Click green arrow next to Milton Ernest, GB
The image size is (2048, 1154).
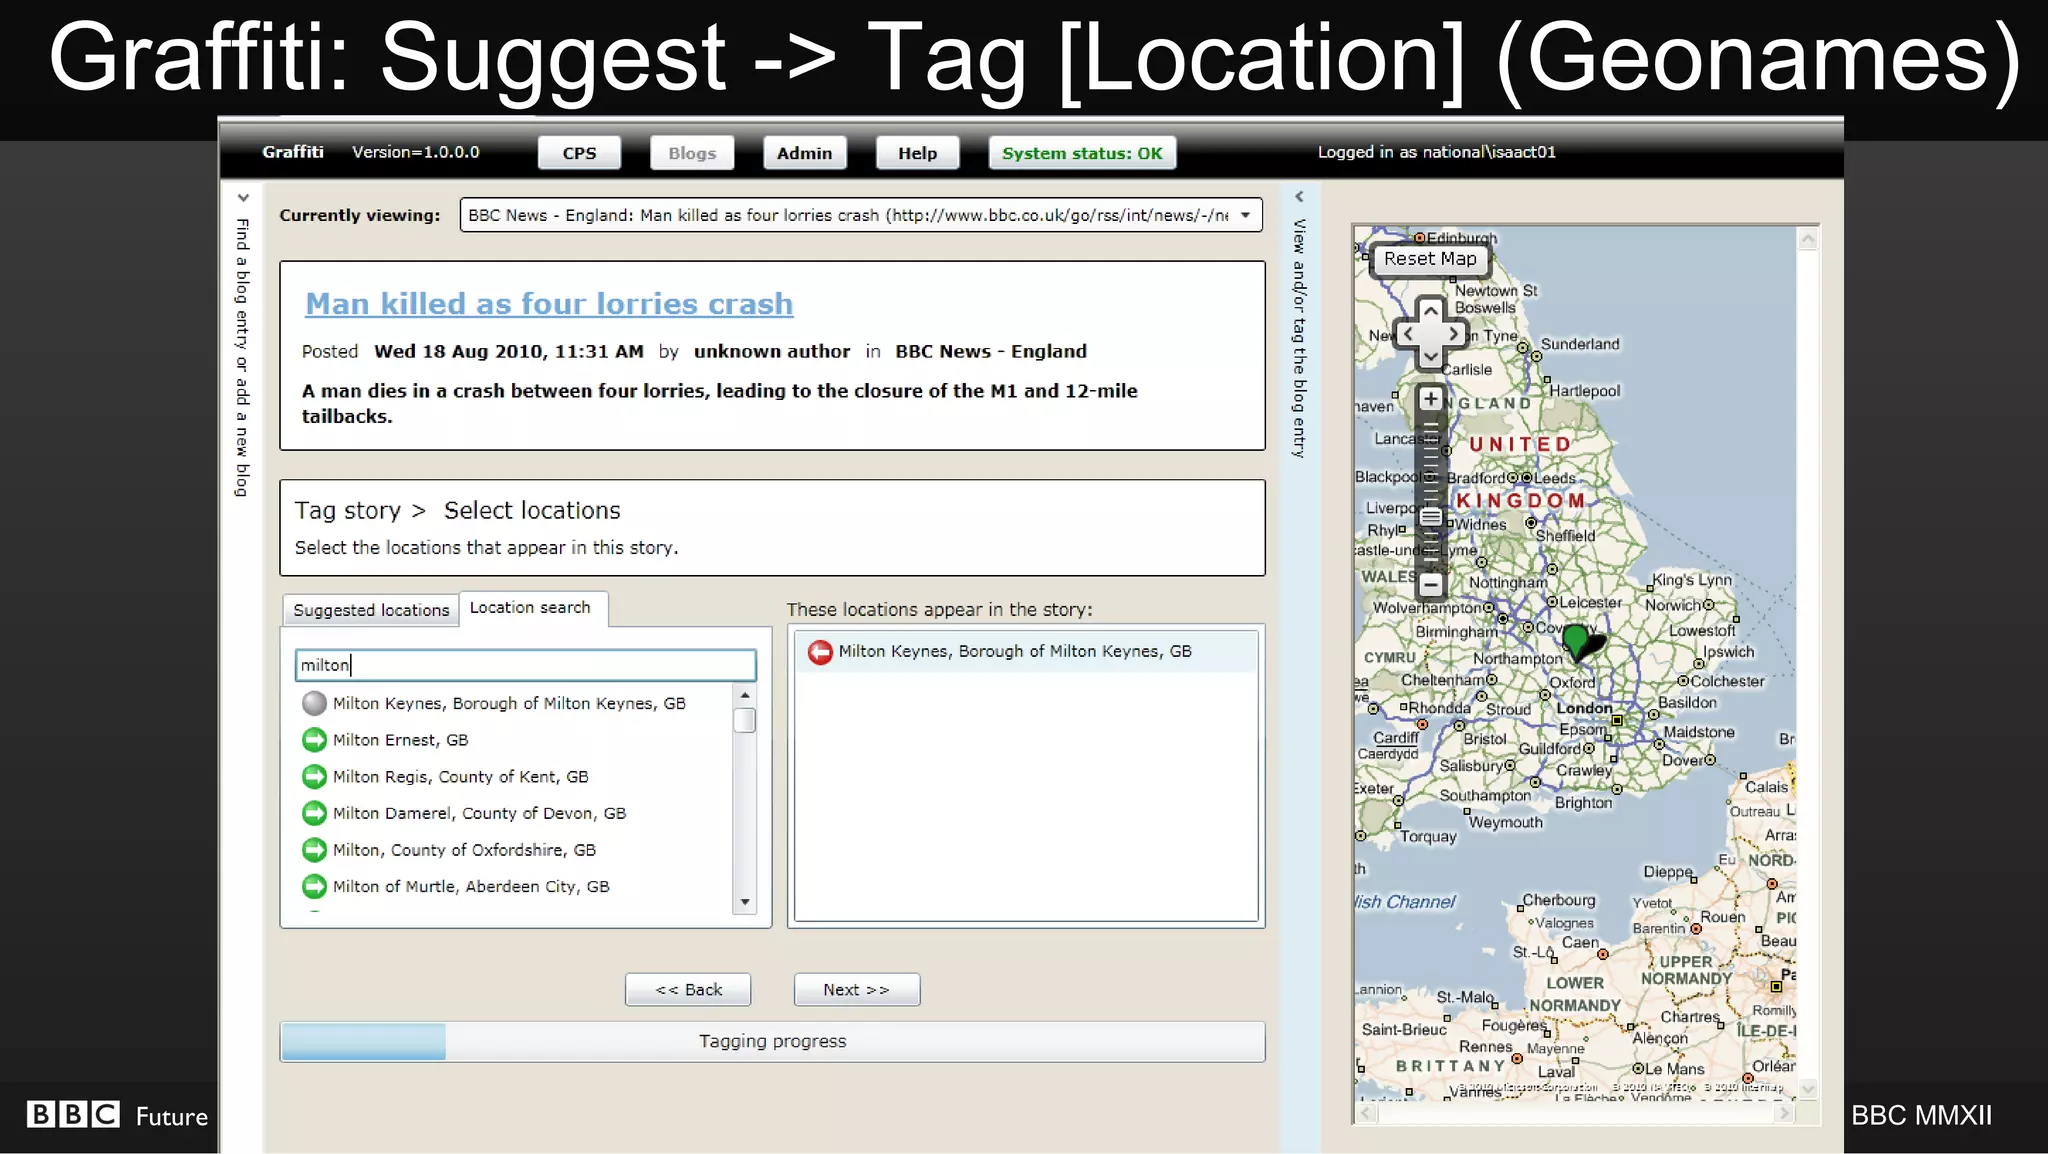coord(314,740)
